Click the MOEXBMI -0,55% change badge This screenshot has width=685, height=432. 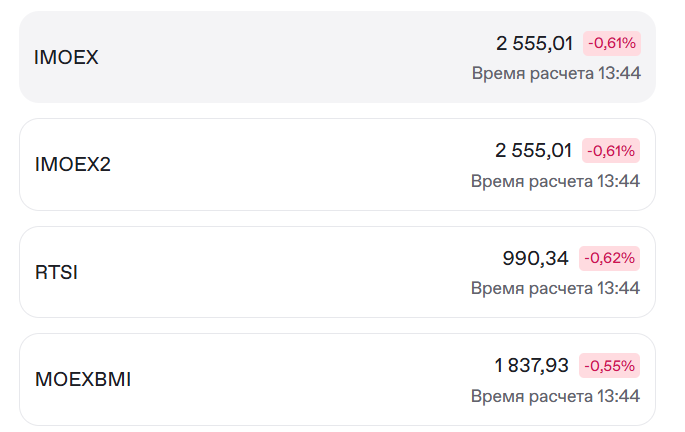click(610, 366)
